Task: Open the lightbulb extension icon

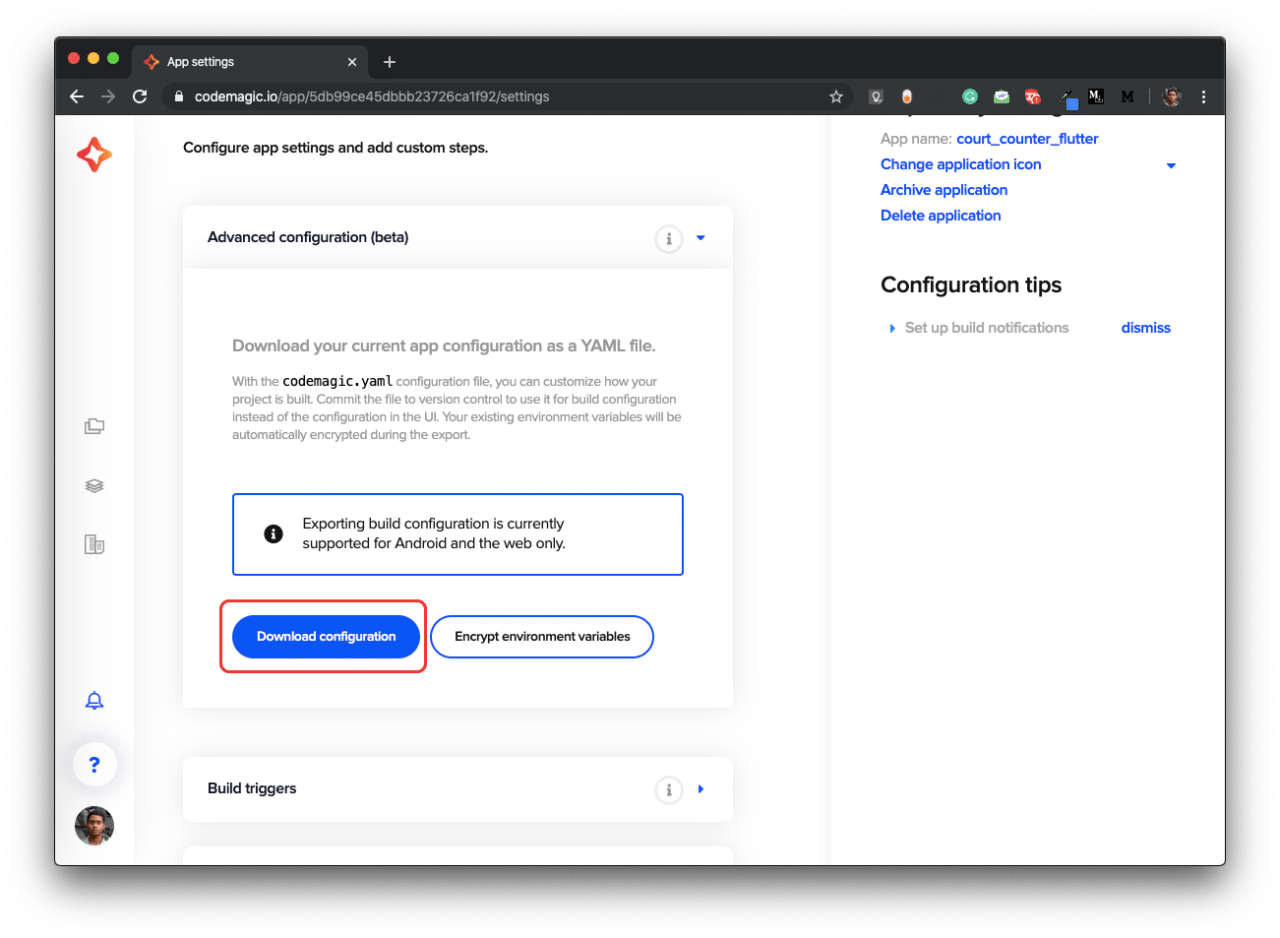Action: 876,97
